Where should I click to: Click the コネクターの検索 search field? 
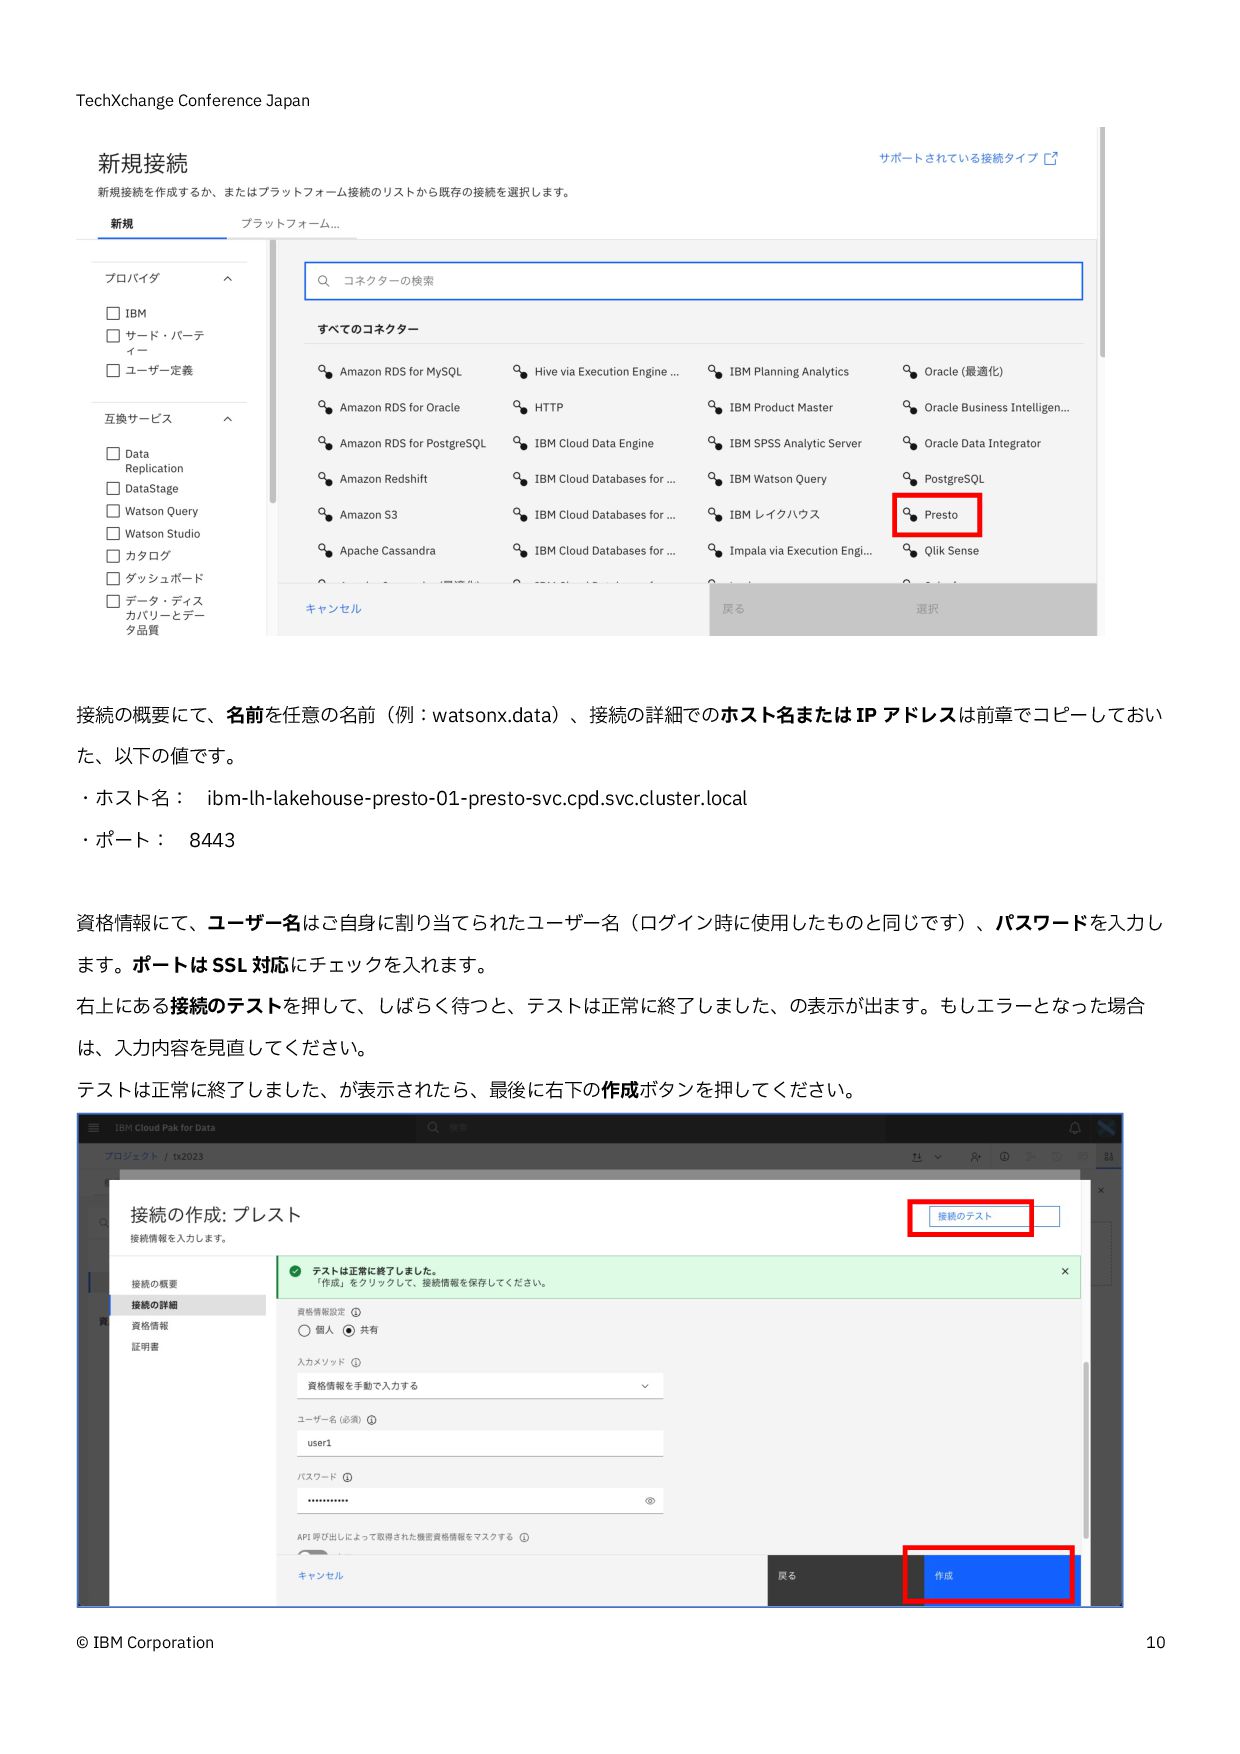(x=693, y=281)
